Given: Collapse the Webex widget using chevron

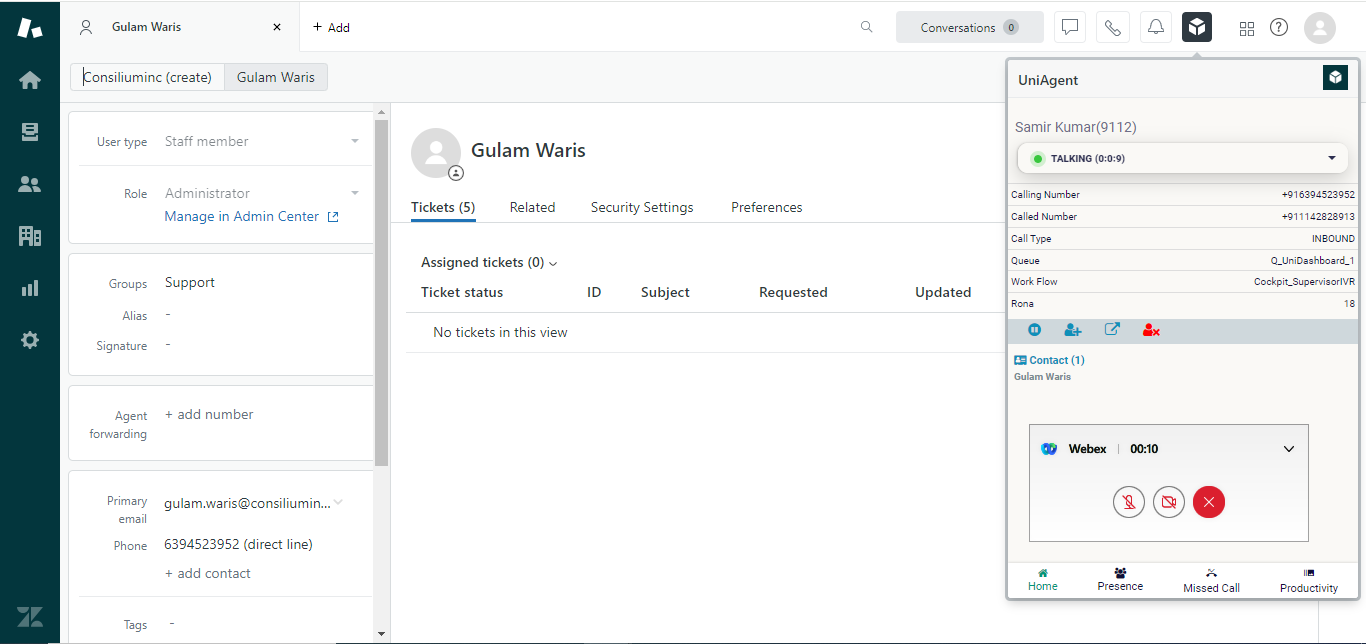Looking at the screenshot, I should pyautogui.click(x=1289, y=449).
